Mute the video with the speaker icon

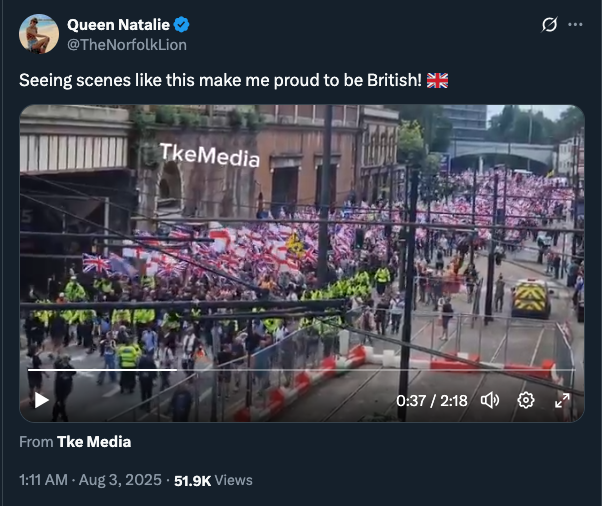pyautogui.click(x=490, y=400)
